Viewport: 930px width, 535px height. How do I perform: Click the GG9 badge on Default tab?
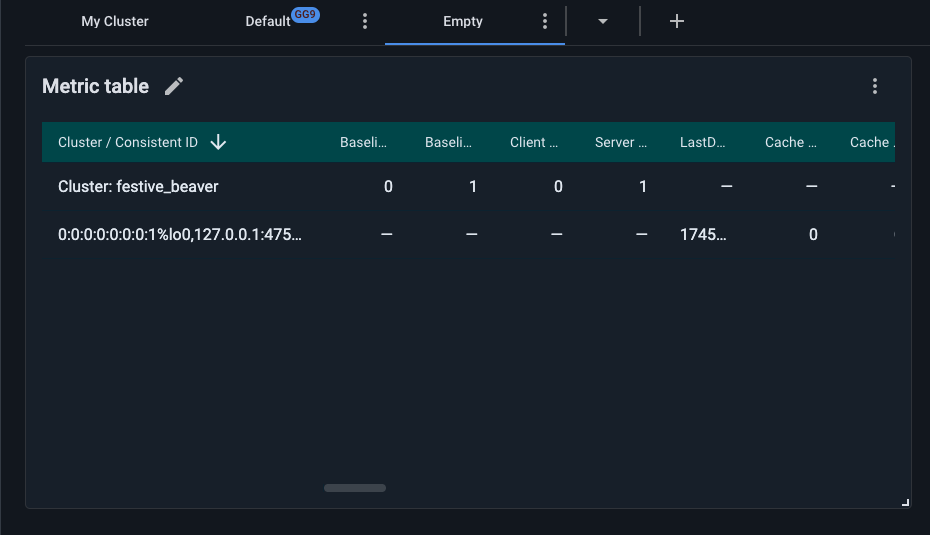point(305,15)
